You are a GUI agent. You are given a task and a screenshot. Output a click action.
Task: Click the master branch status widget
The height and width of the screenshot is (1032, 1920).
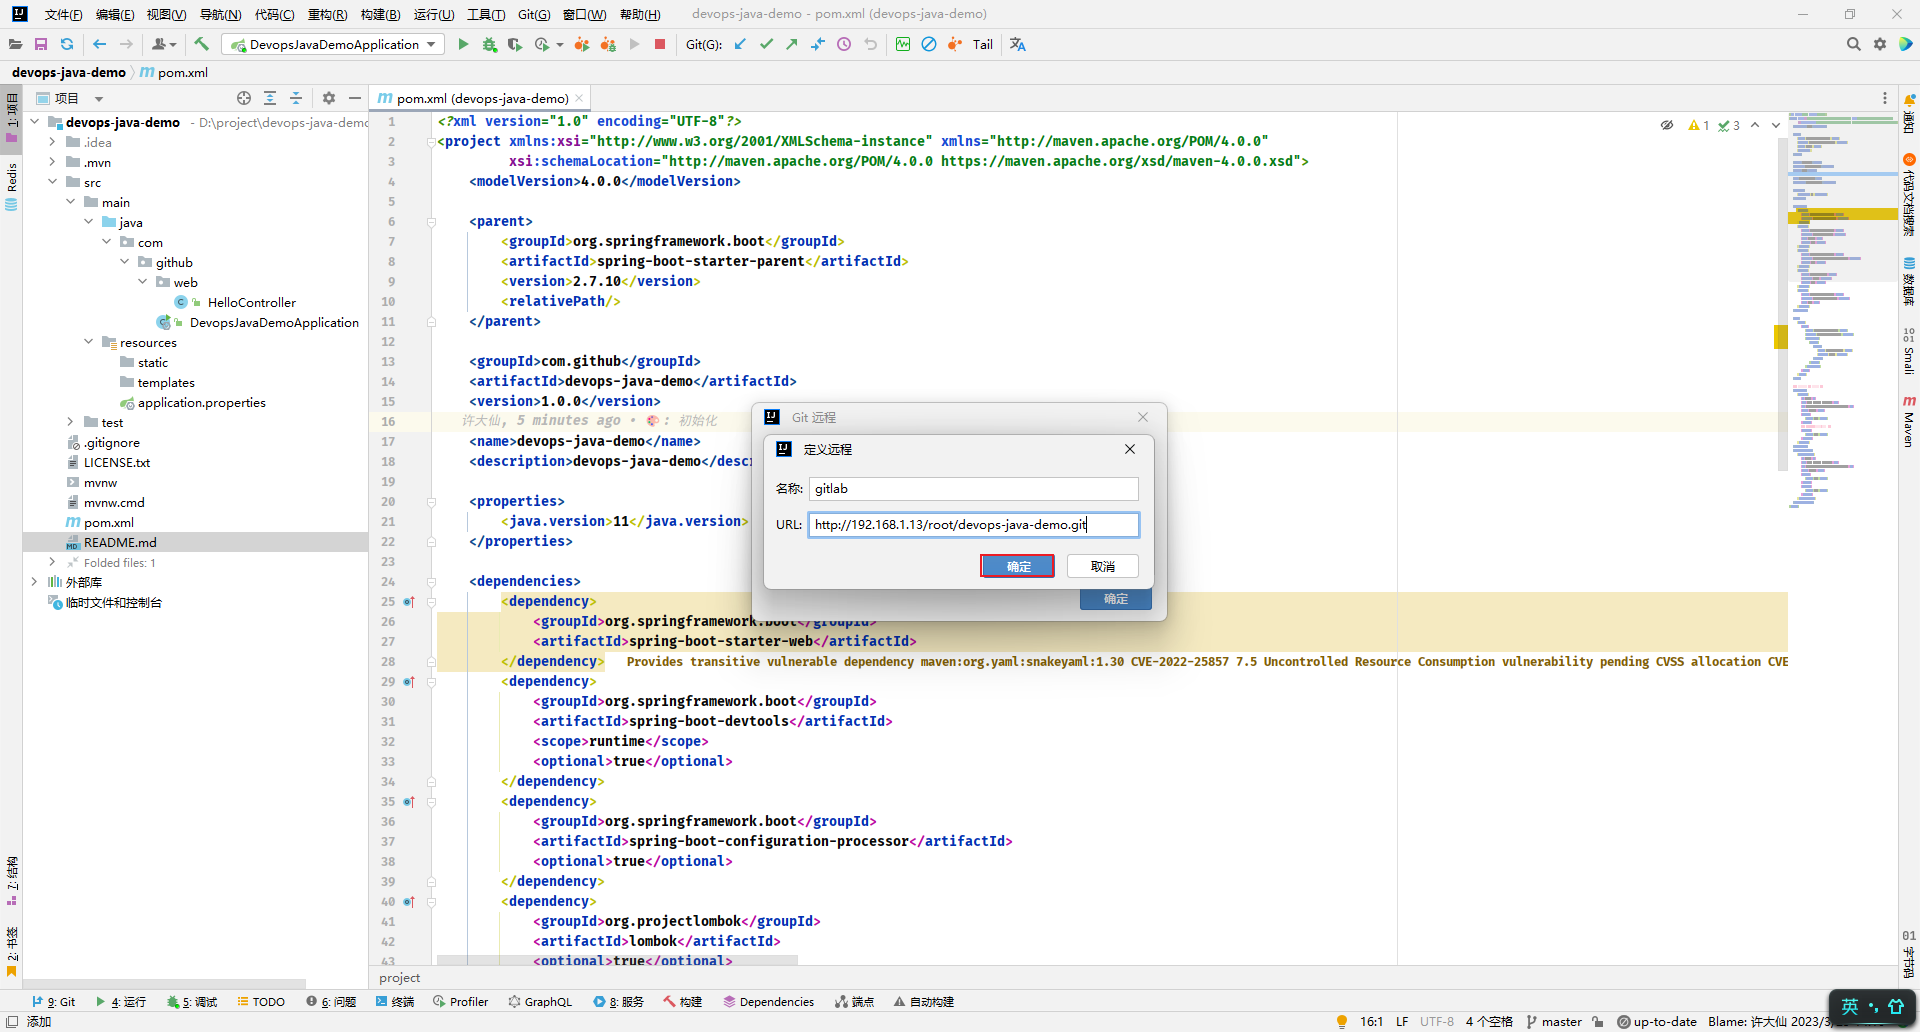coord(1554,1022)
